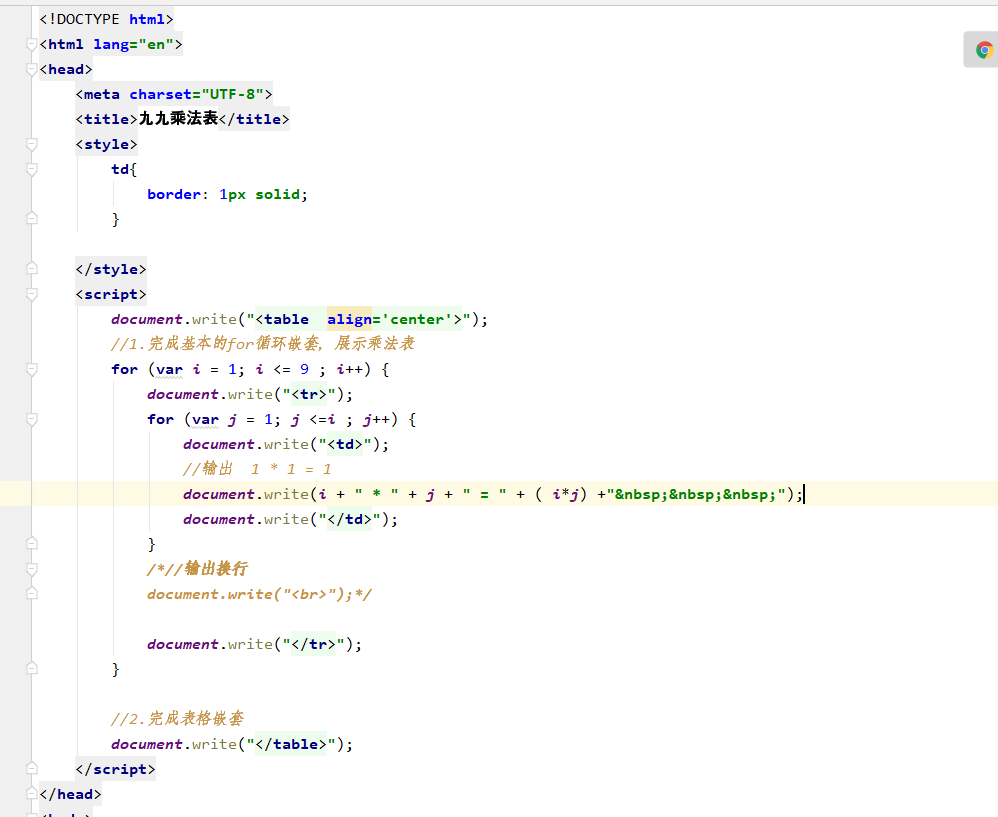Collapse the <head> fold marker in gutter
The height and width of the screenshot is (817, 998).
[31, 69]
